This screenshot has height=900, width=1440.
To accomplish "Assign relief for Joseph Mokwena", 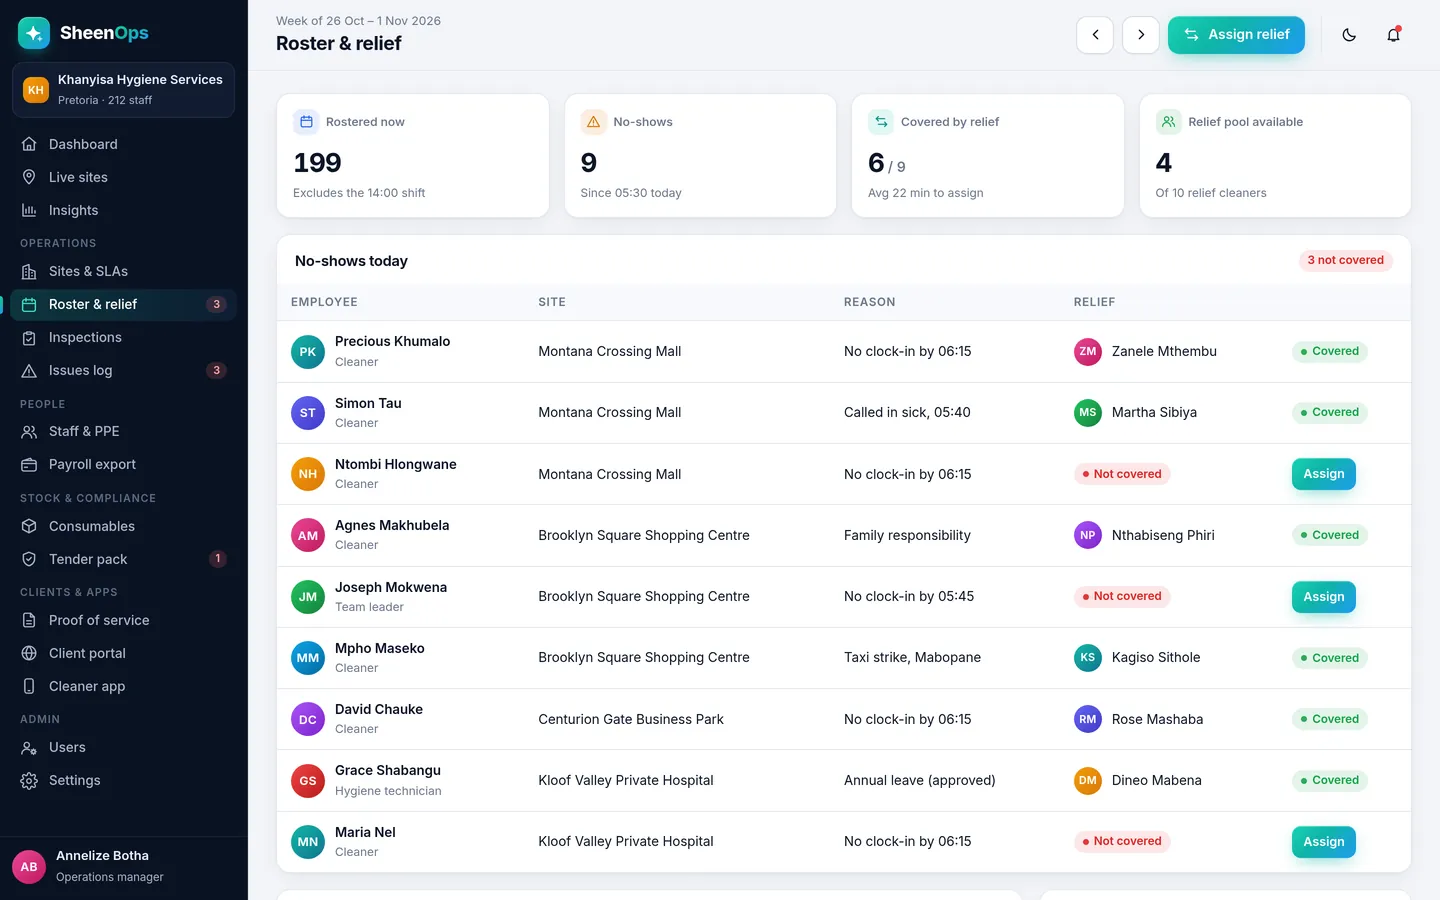I will pyautogui.click(x=1323, y=597).
